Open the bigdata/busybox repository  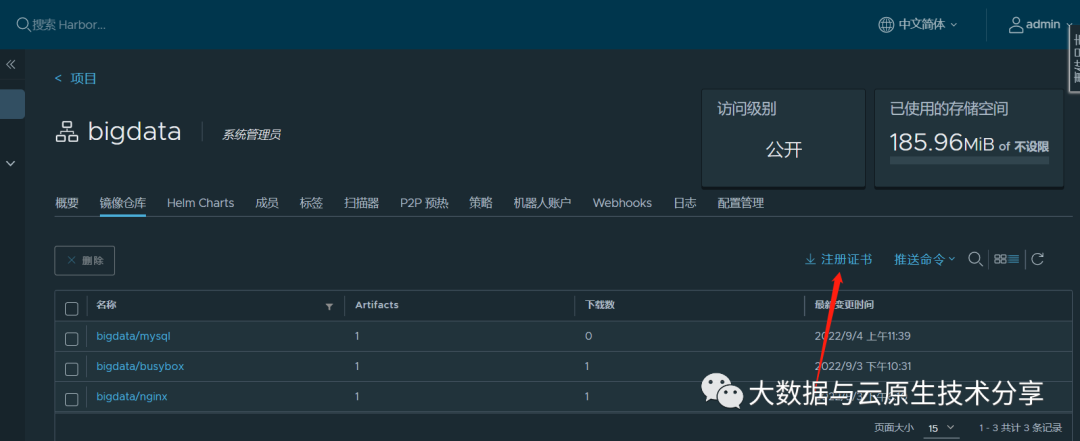[141, 366]
